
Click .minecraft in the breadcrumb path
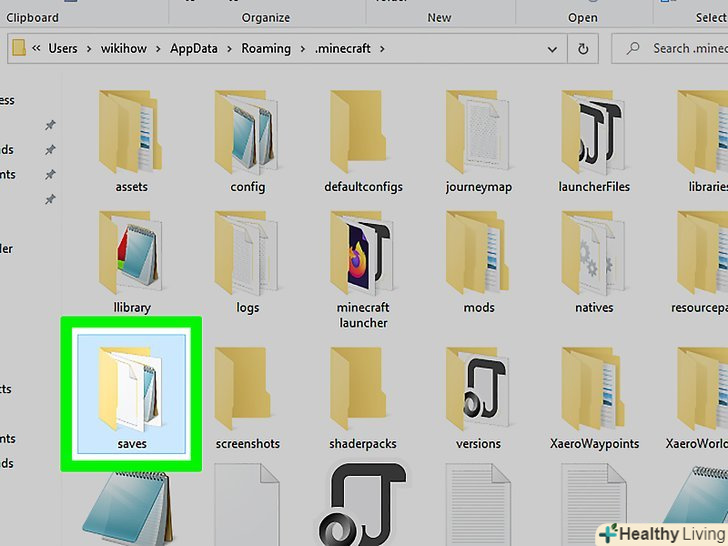[x=343, y=48]
